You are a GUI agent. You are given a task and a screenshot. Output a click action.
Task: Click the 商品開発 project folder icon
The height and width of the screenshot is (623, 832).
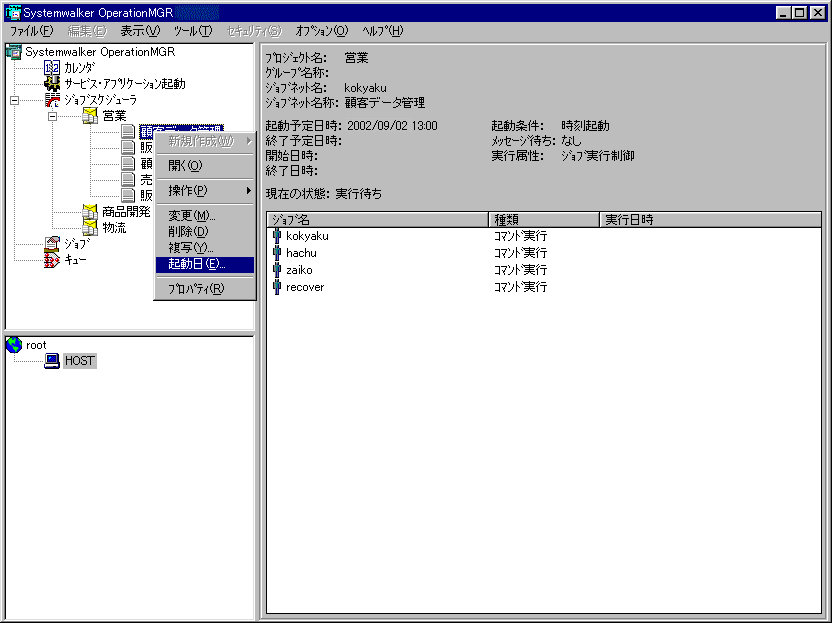[x=90, y=212]
